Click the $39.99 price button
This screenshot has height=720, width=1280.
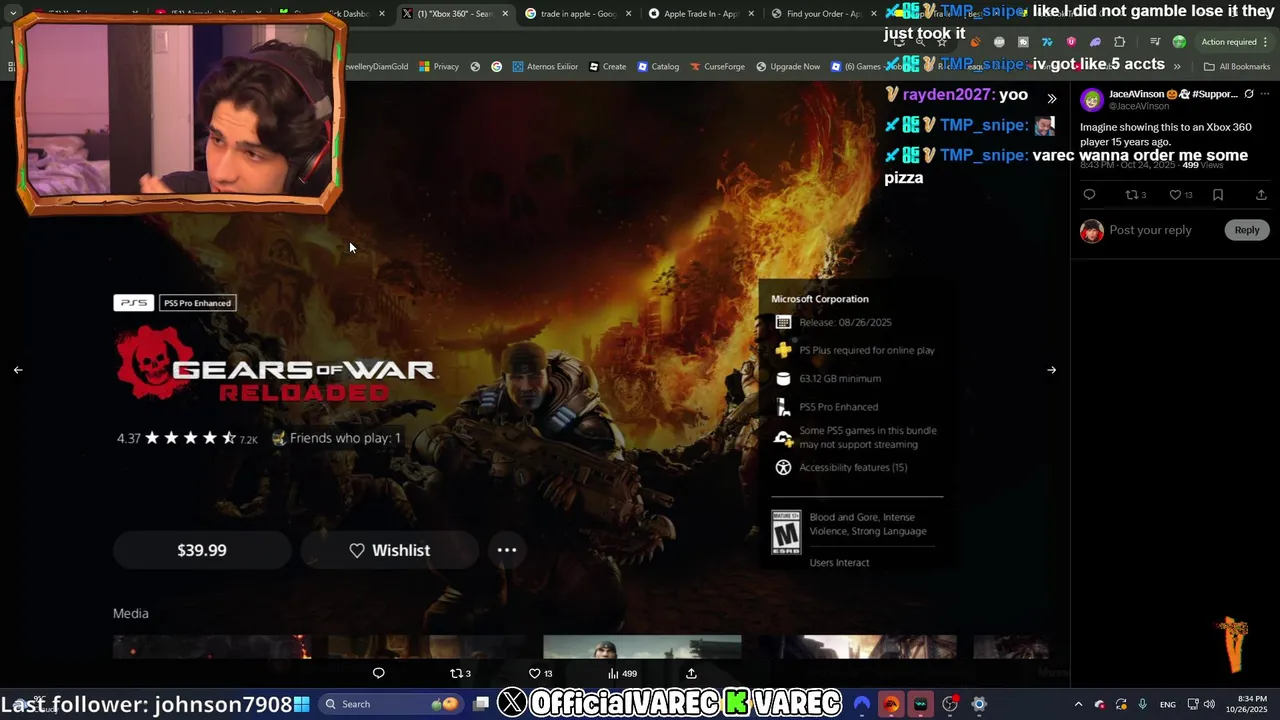[202, 550]
